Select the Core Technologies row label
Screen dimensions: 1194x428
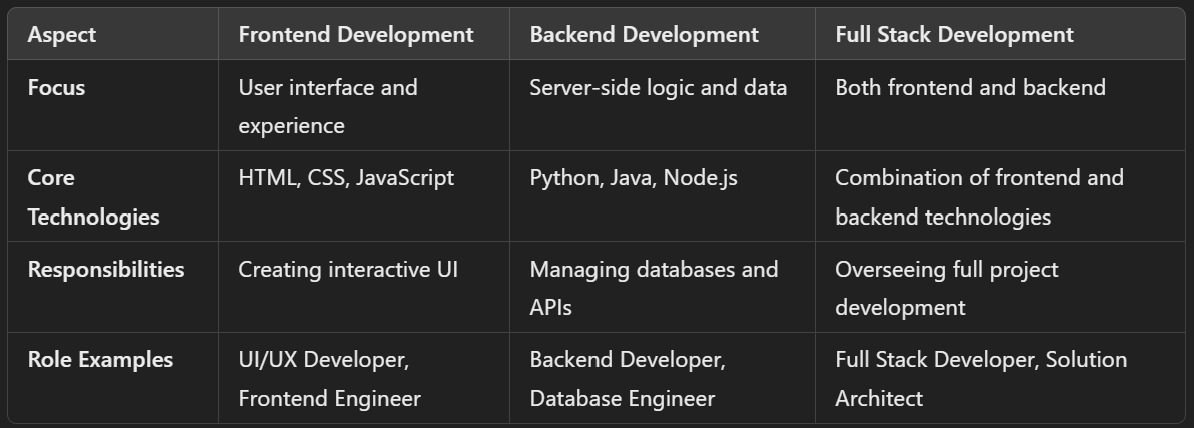coord(93,197)
